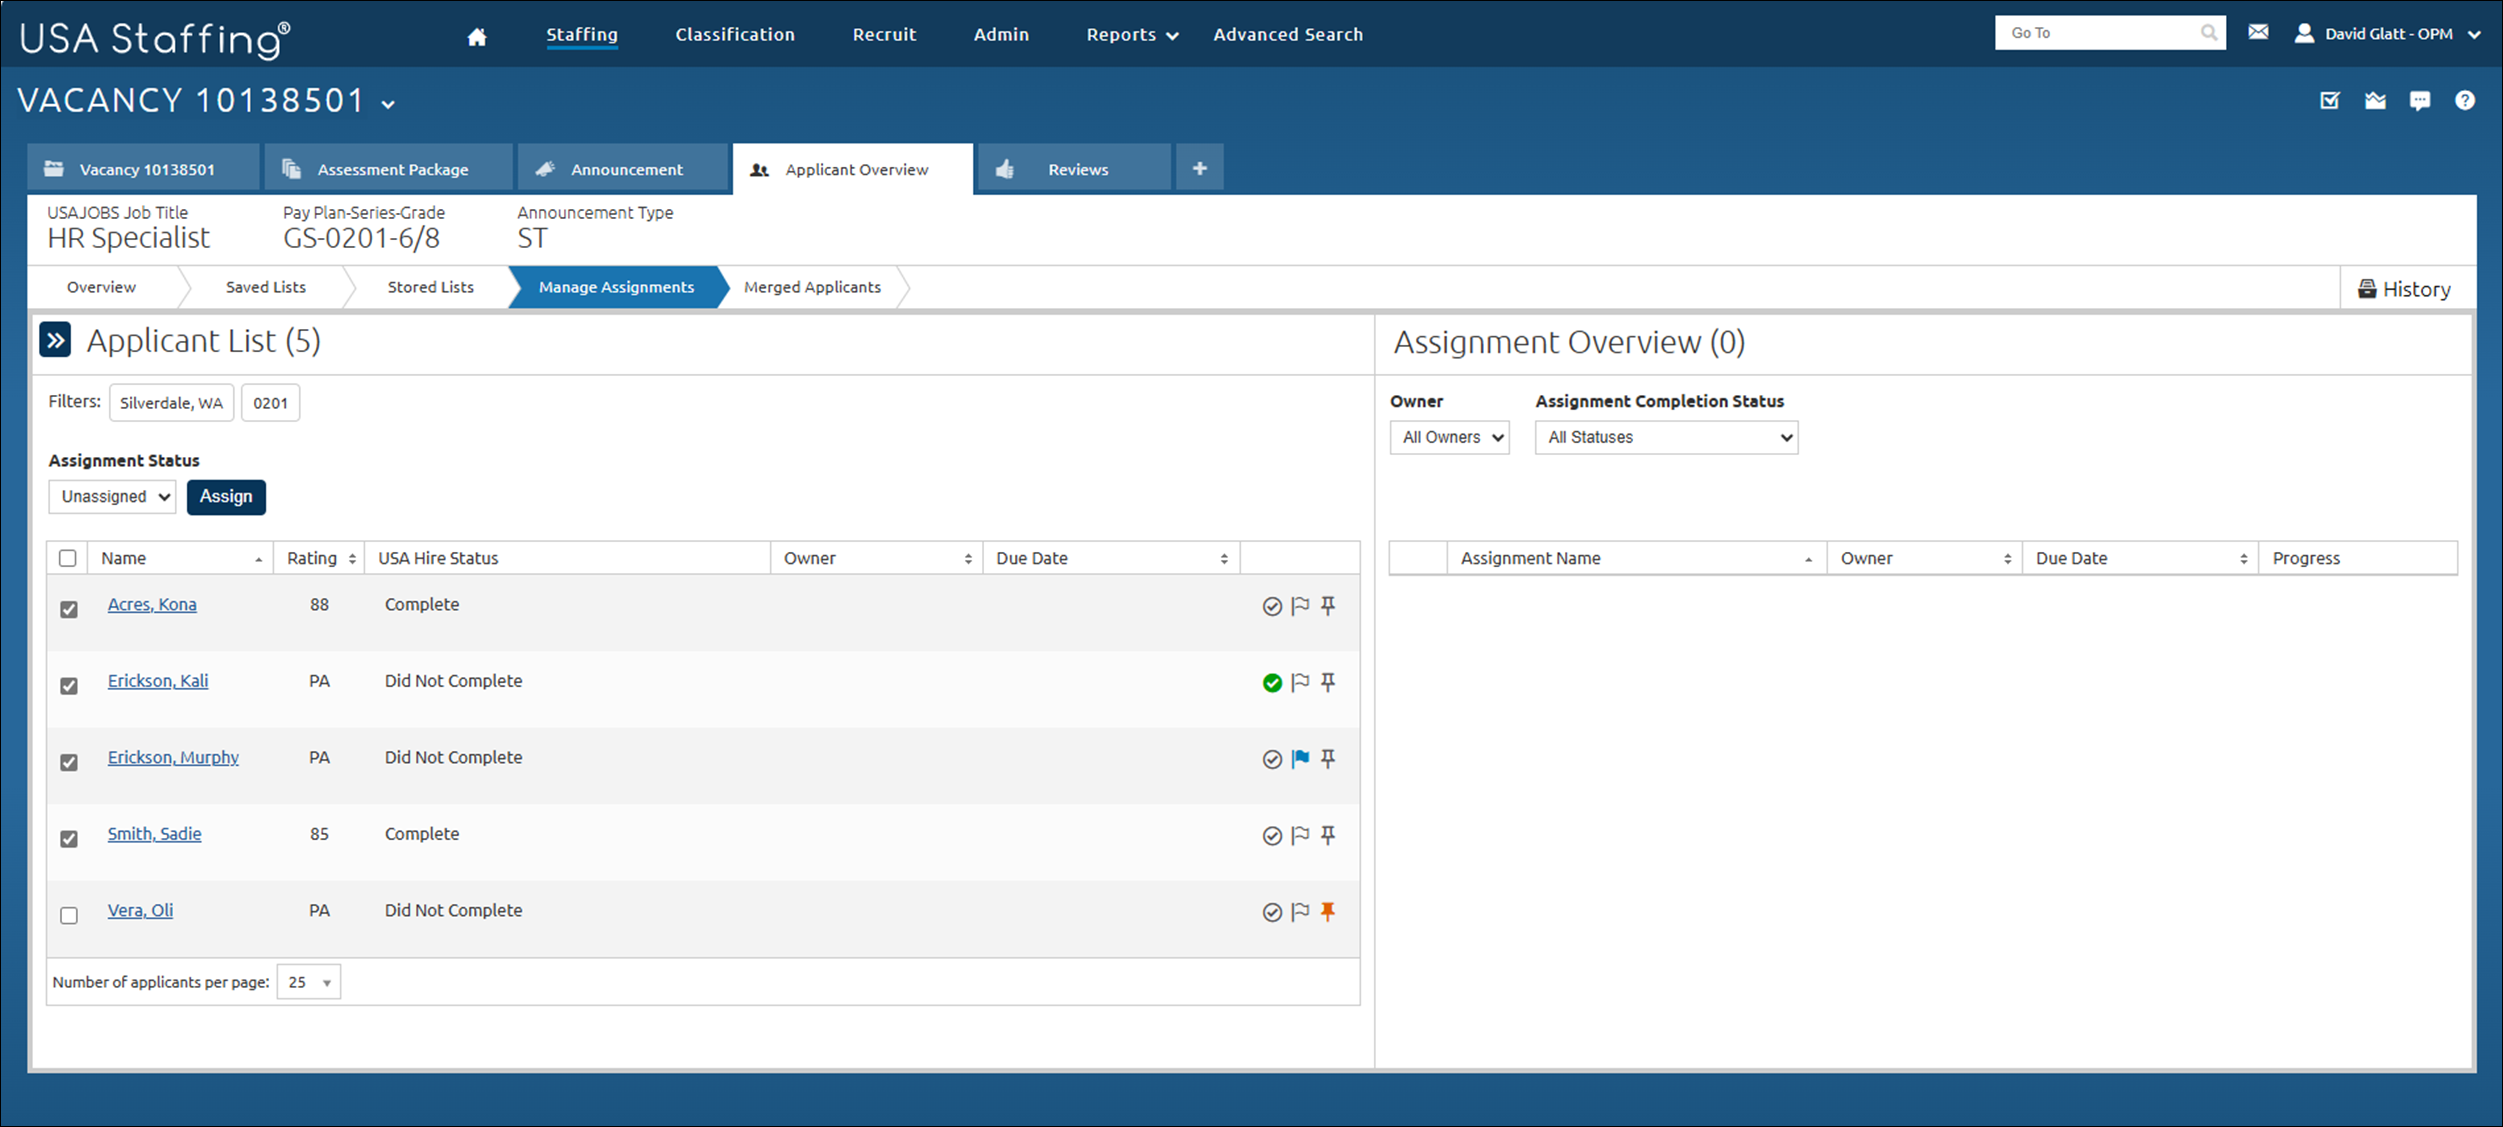This screenshot has height=1127, width=2503.
Task: Click the help question mark icon
Action: pos(2464,100)
